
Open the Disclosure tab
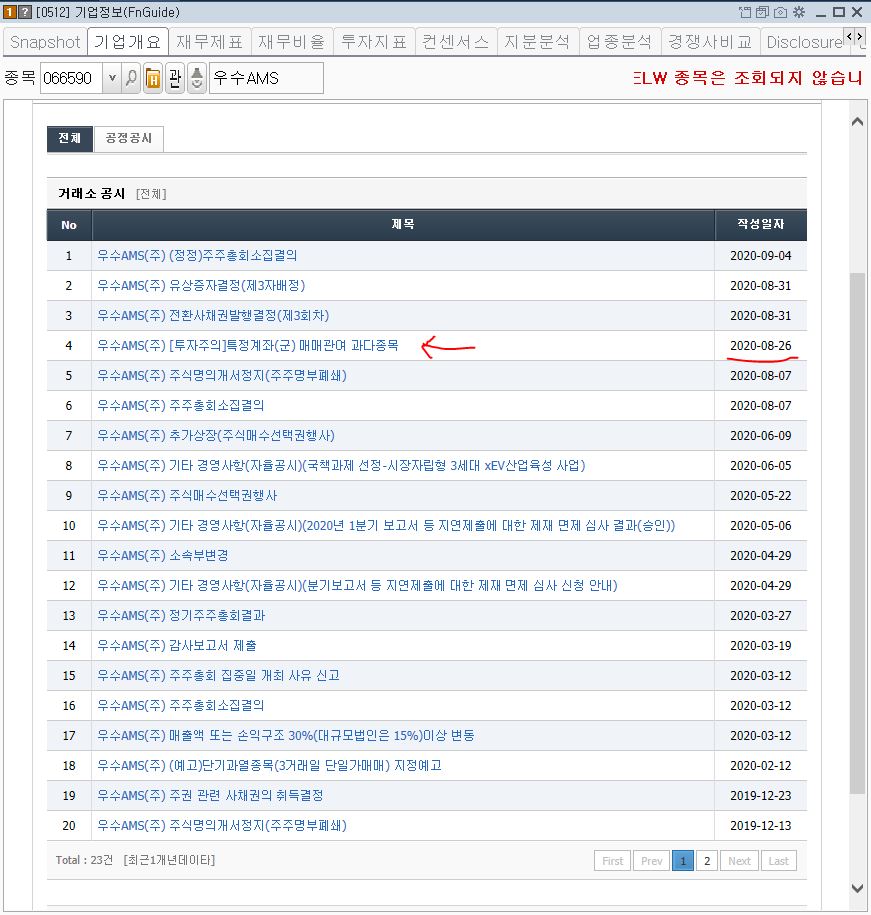click(x=804, y=42)
